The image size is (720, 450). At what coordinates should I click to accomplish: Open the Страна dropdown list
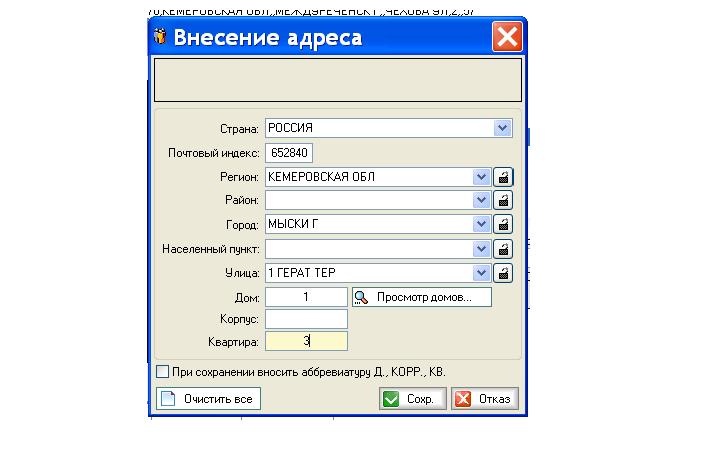(502, 128)
